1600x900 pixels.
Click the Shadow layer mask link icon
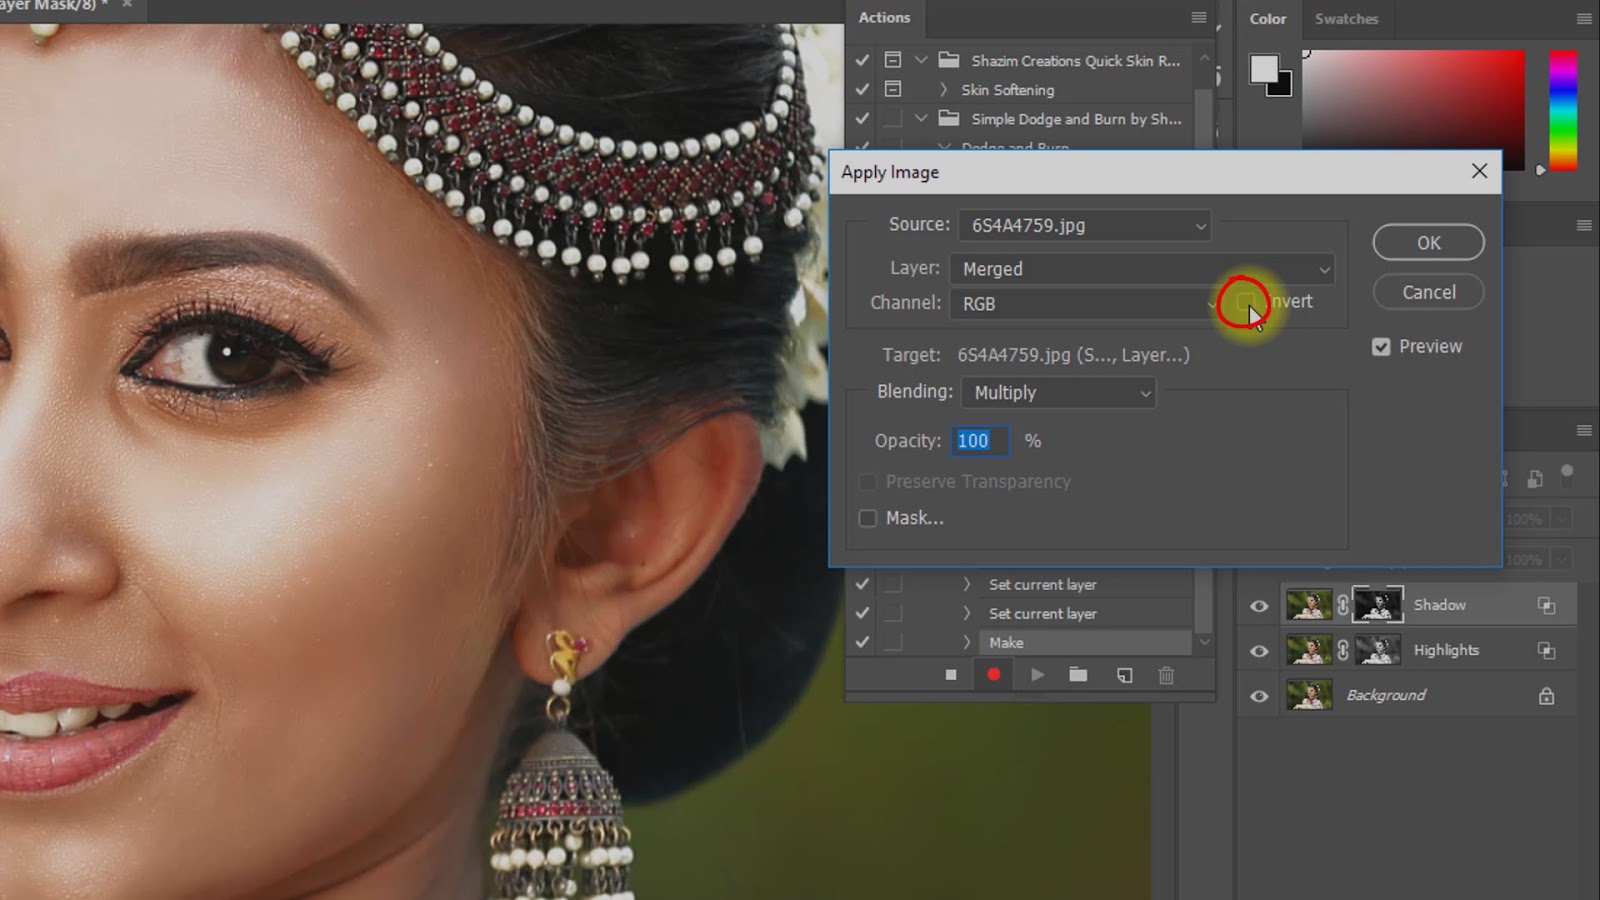click(x=1343, y=605)
